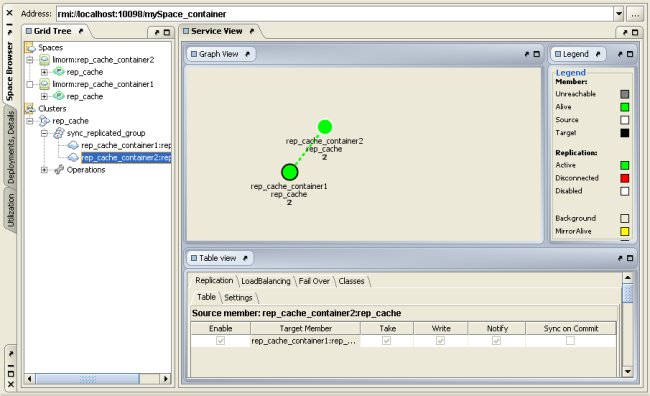The height and width of the screenshot is (396, 650).
Task: Select the Space Browser side tab
Action: 10,71
